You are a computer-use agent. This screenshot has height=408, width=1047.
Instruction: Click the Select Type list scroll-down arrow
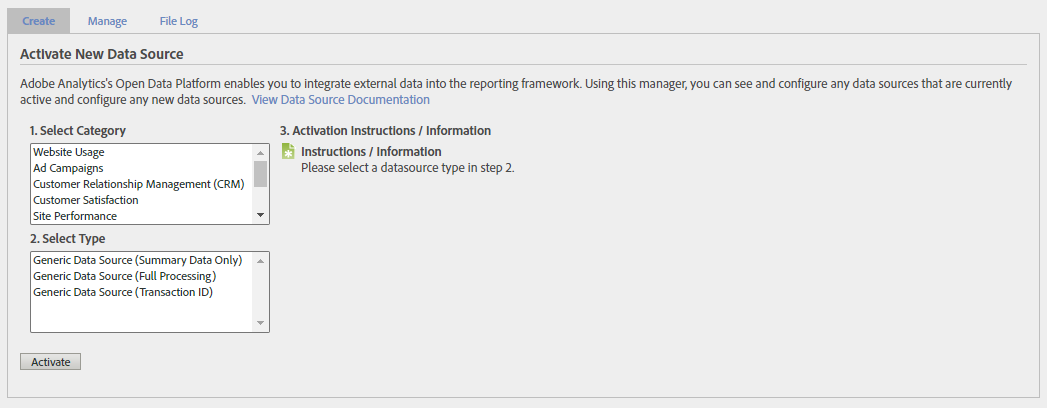[x=260, y=323]
